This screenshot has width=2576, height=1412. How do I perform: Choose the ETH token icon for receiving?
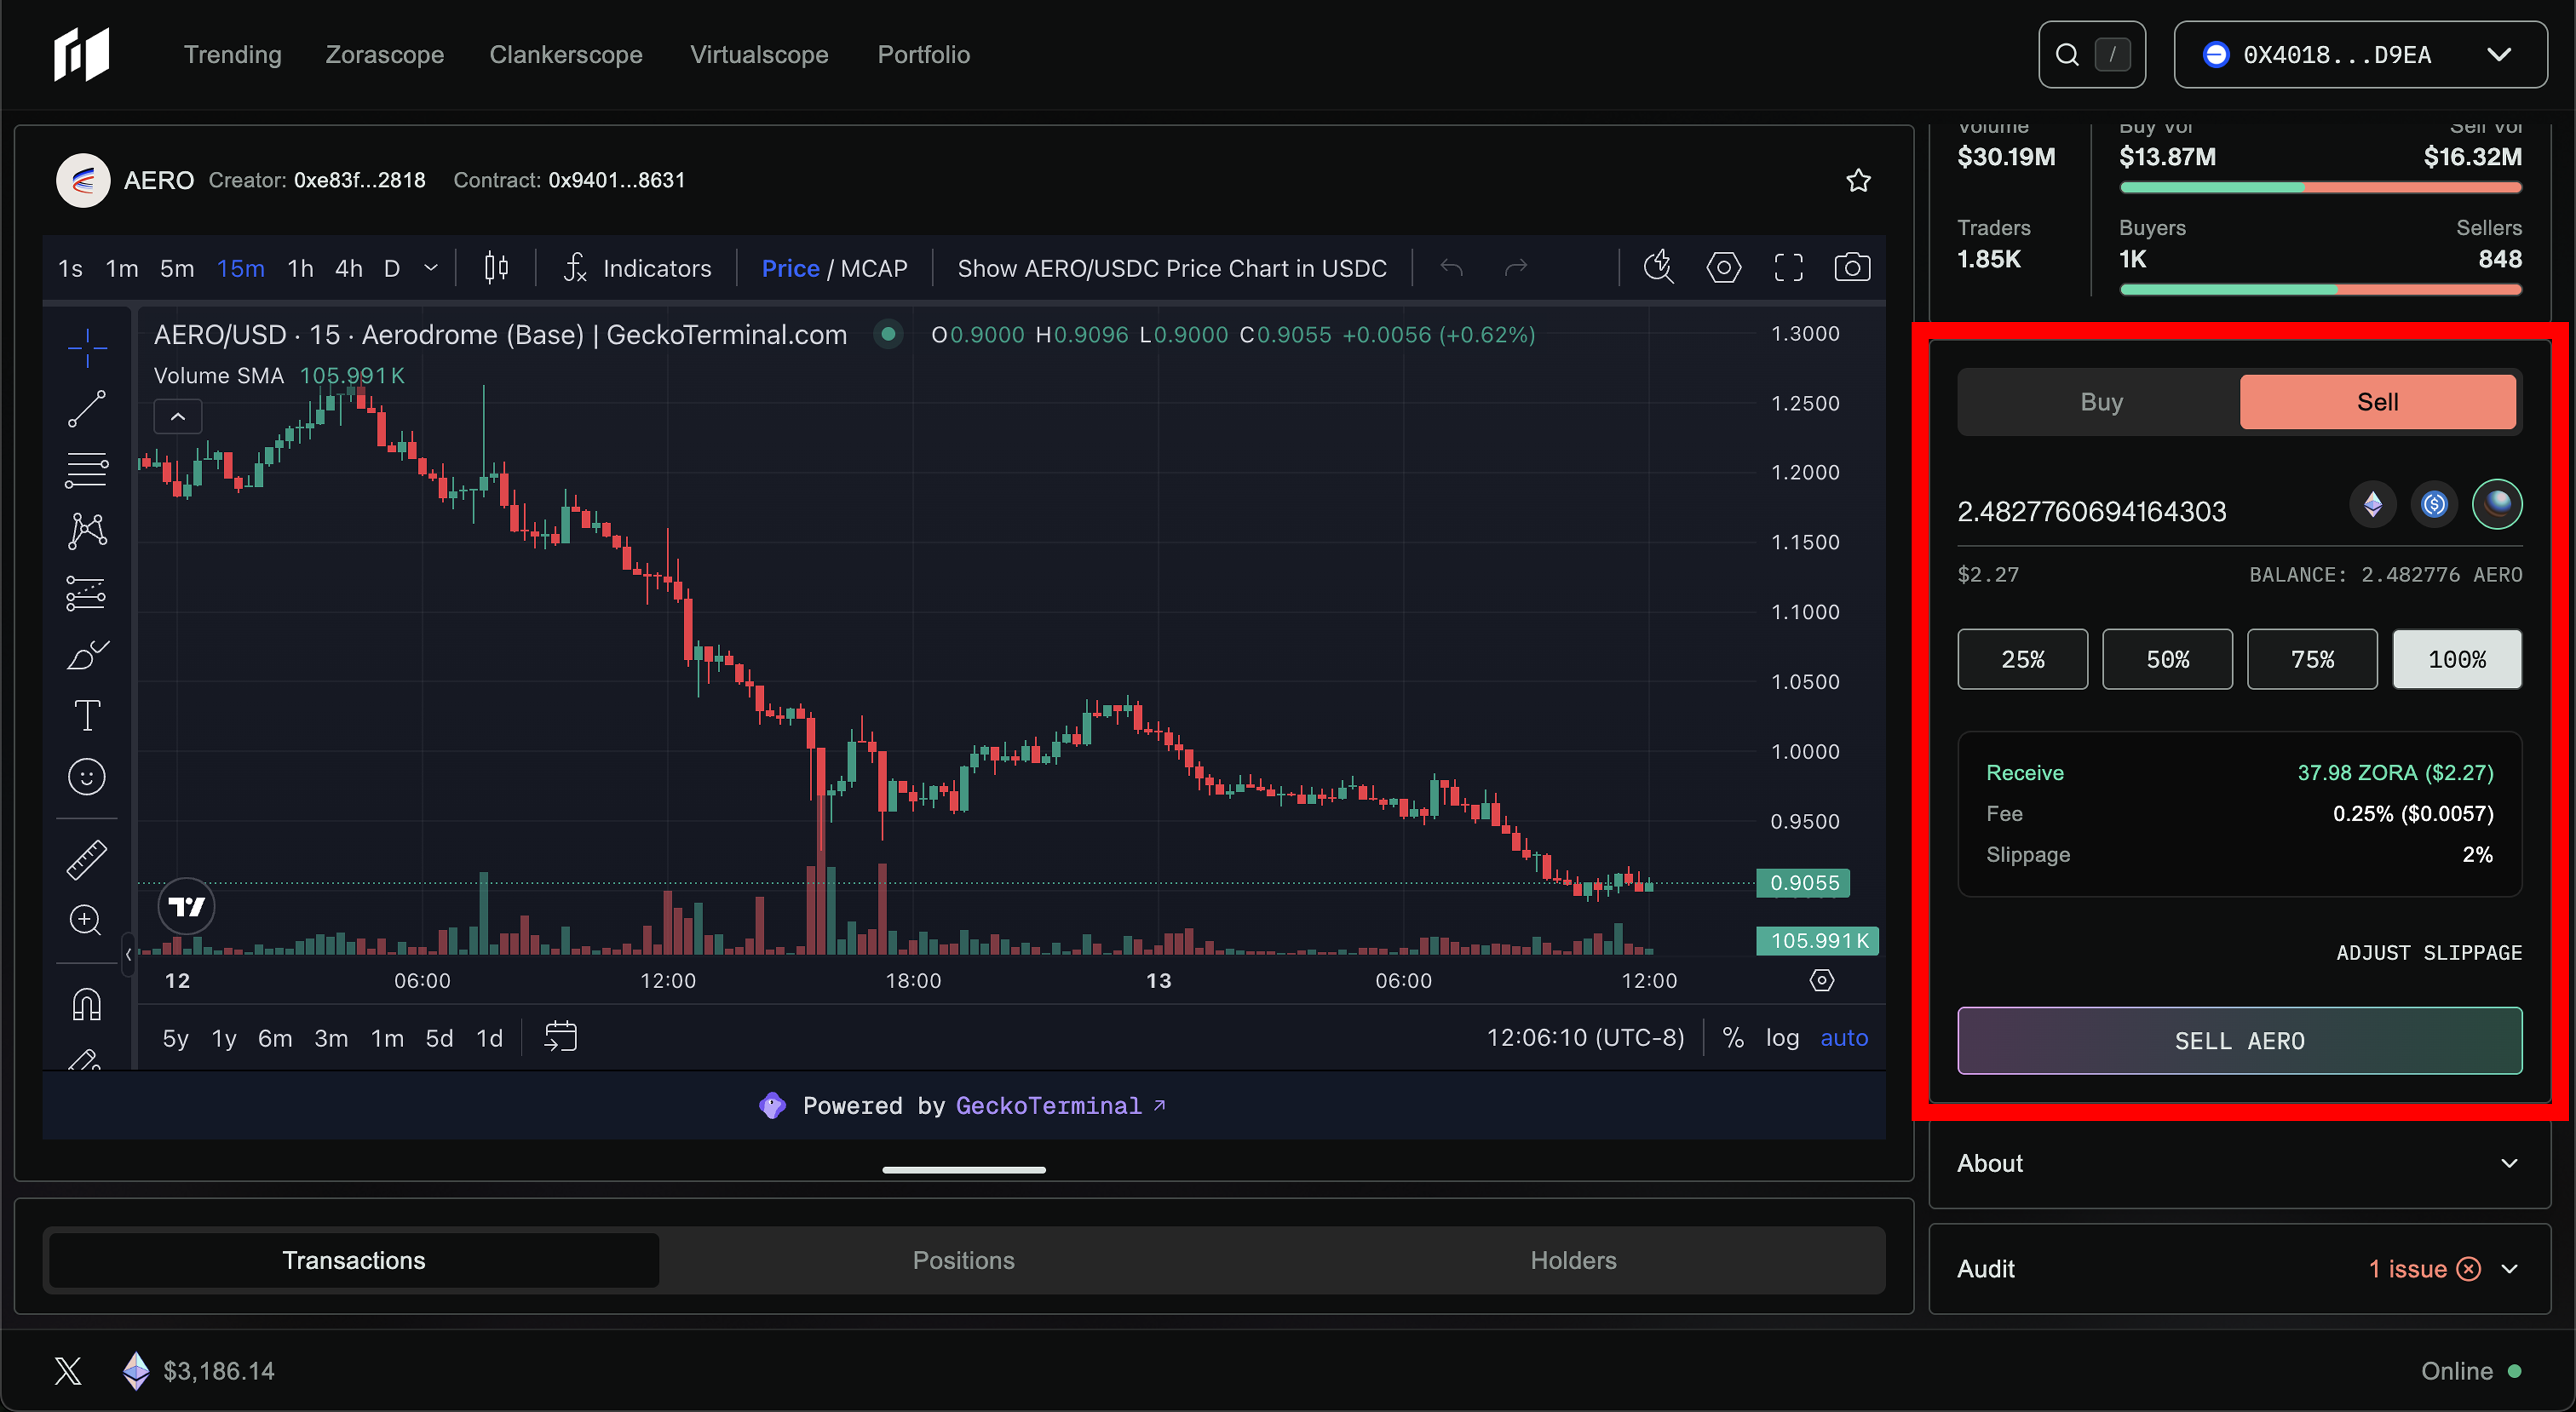(x=2373, y=504)
